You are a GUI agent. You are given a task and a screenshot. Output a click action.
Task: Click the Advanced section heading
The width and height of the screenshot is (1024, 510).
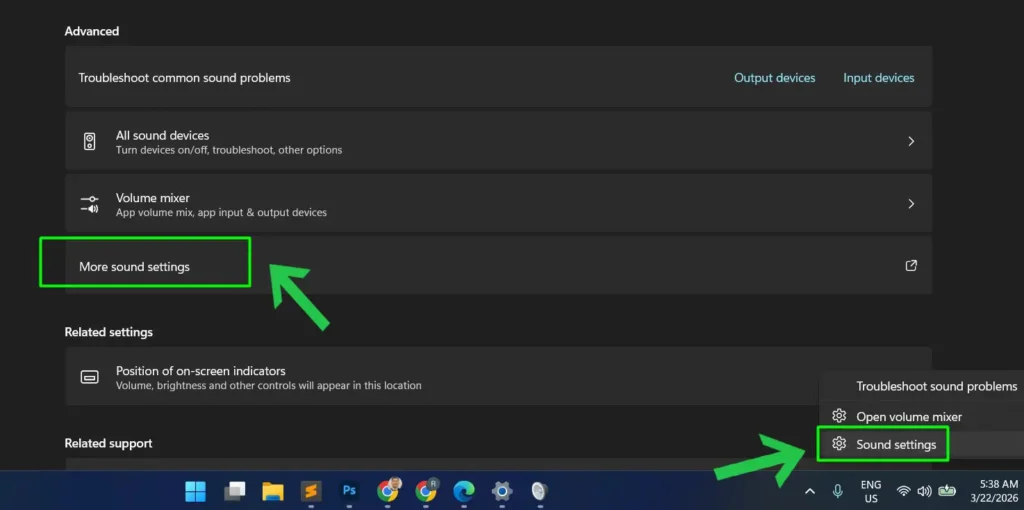[x=91, y=31]
